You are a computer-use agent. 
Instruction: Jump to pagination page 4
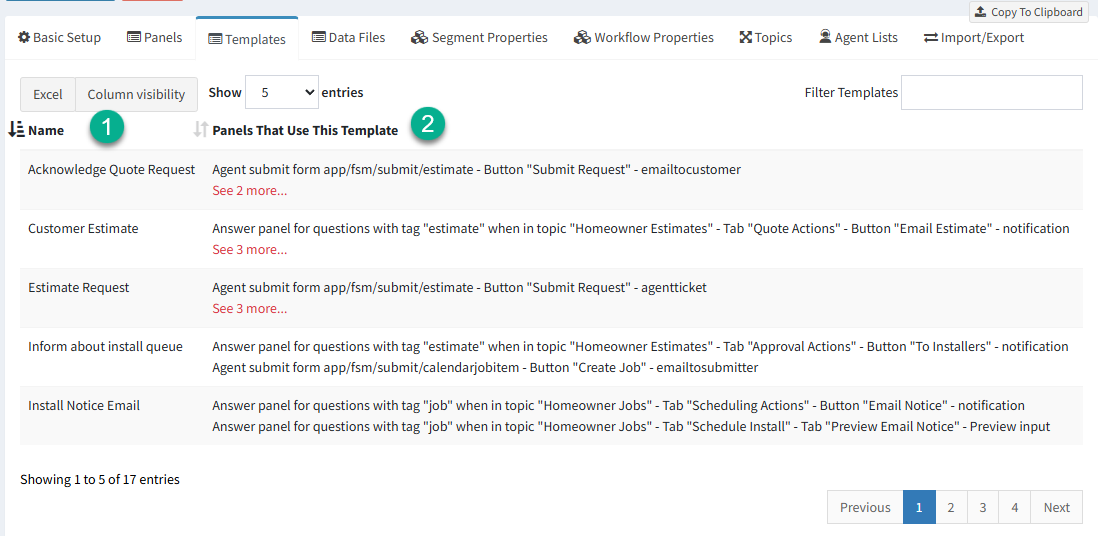pos(1015,507)
